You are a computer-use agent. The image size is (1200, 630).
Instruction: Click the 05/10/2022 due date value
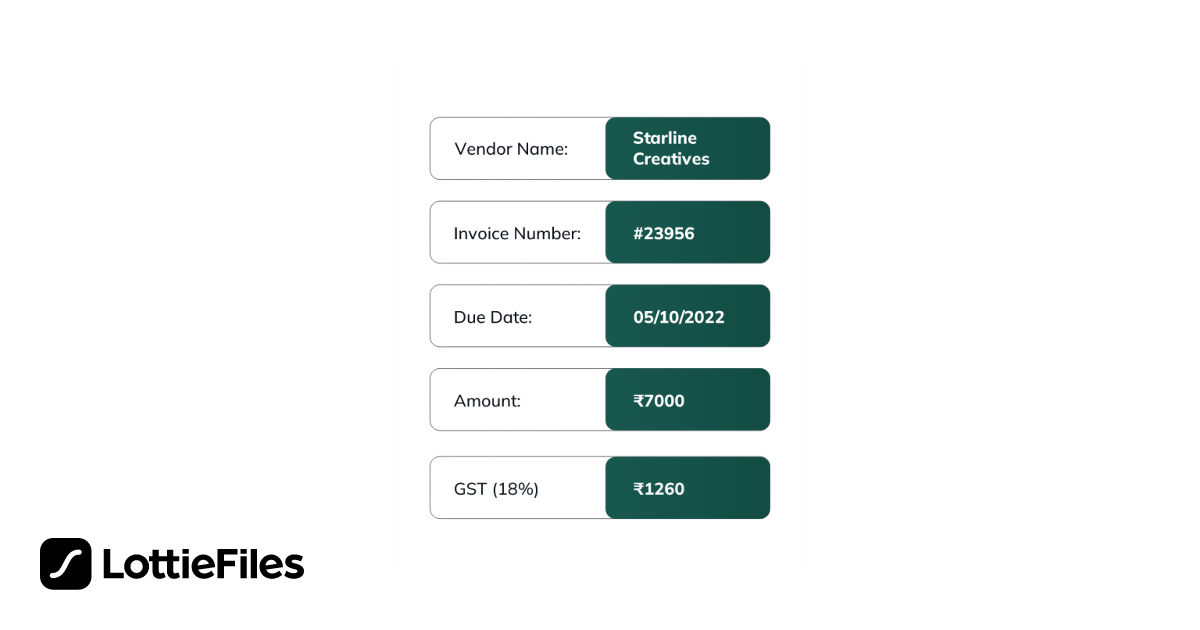click(679, 317)
